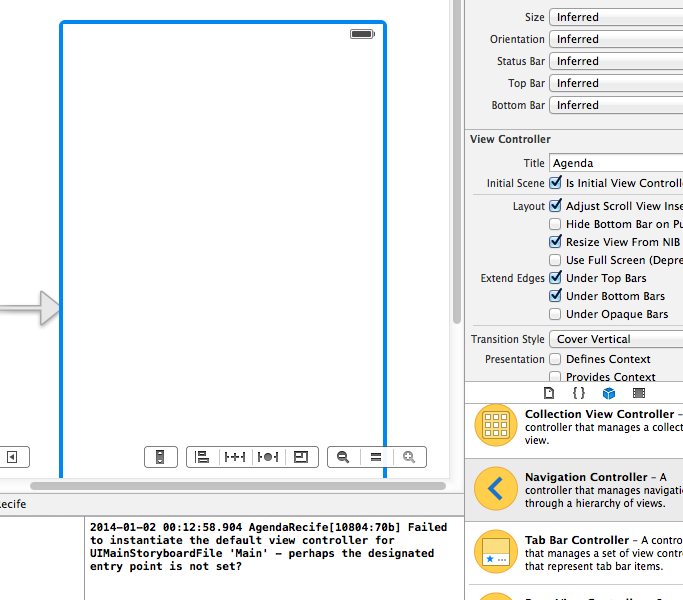Uncheck Is Initial View Controller
683x600 pixels.
click(555, 183)
